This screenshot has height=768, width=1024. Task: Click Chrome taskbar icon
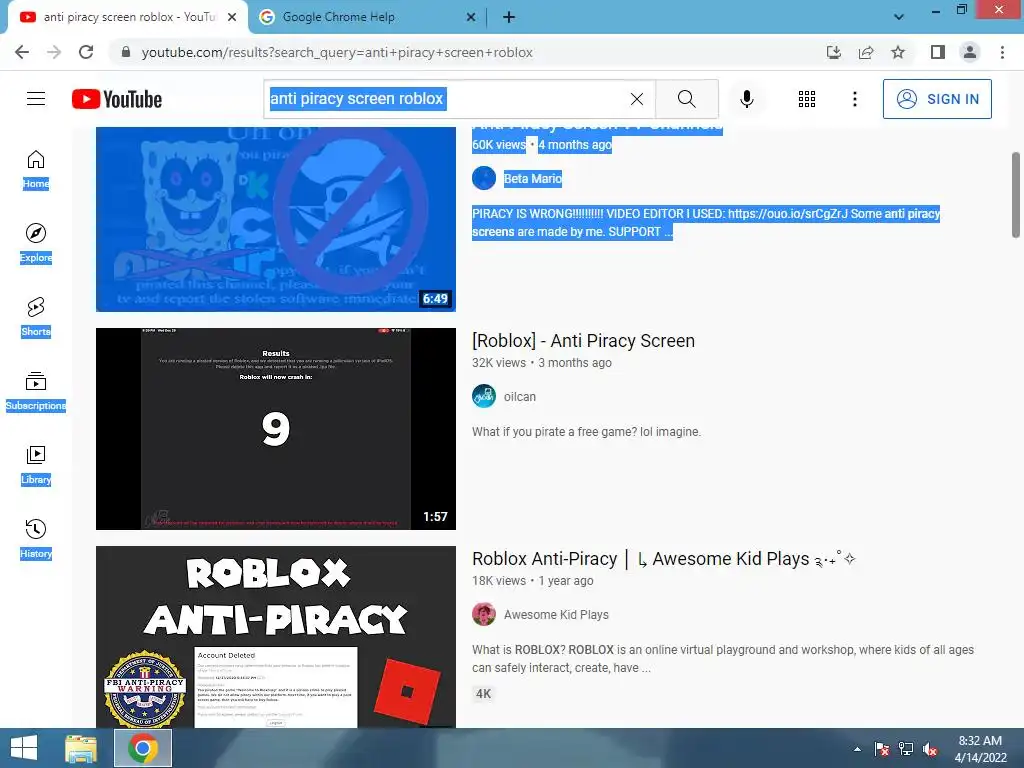(143, 748)
